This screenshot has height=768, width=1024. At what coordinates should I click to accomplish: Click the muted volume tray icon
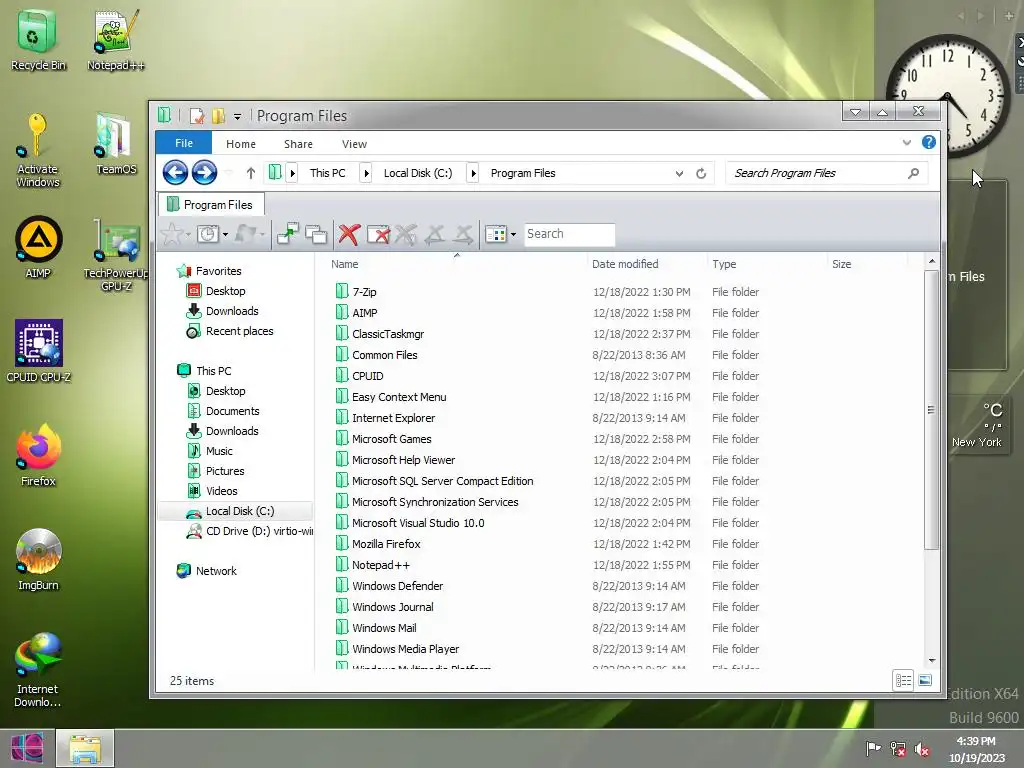[921, 749]
